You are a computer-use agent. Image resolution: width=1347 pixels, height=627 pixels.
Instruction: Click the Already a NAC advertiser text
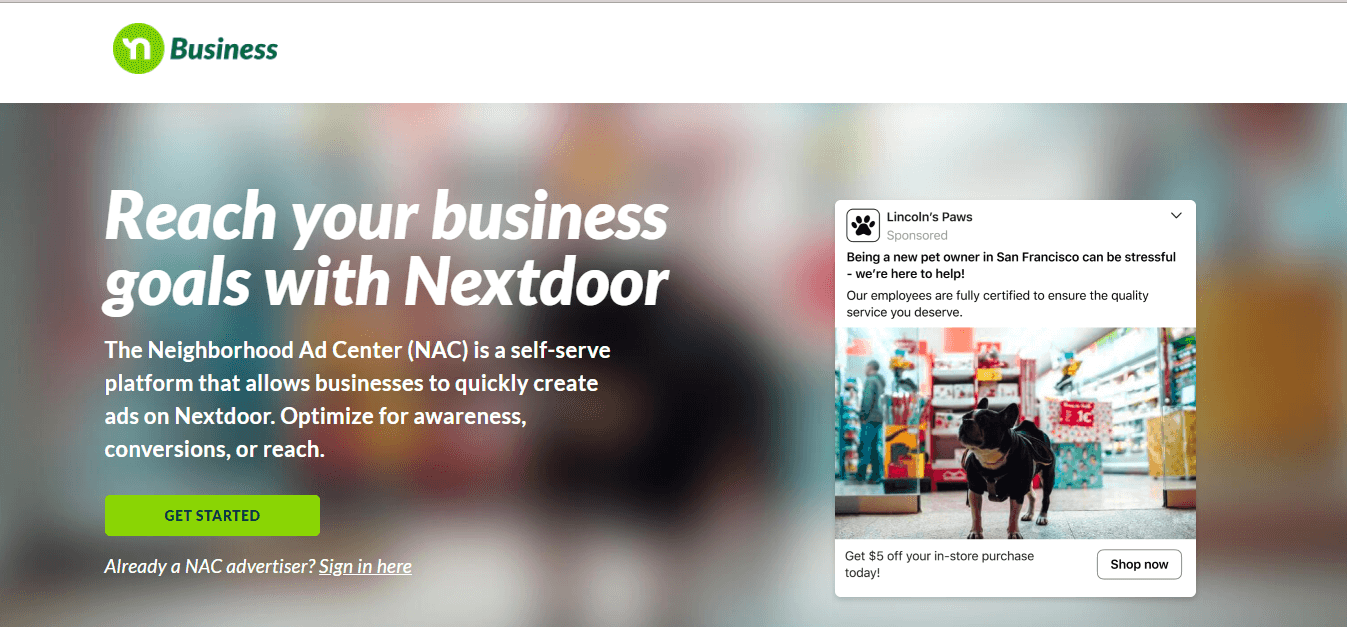click(x=210, y=566)
